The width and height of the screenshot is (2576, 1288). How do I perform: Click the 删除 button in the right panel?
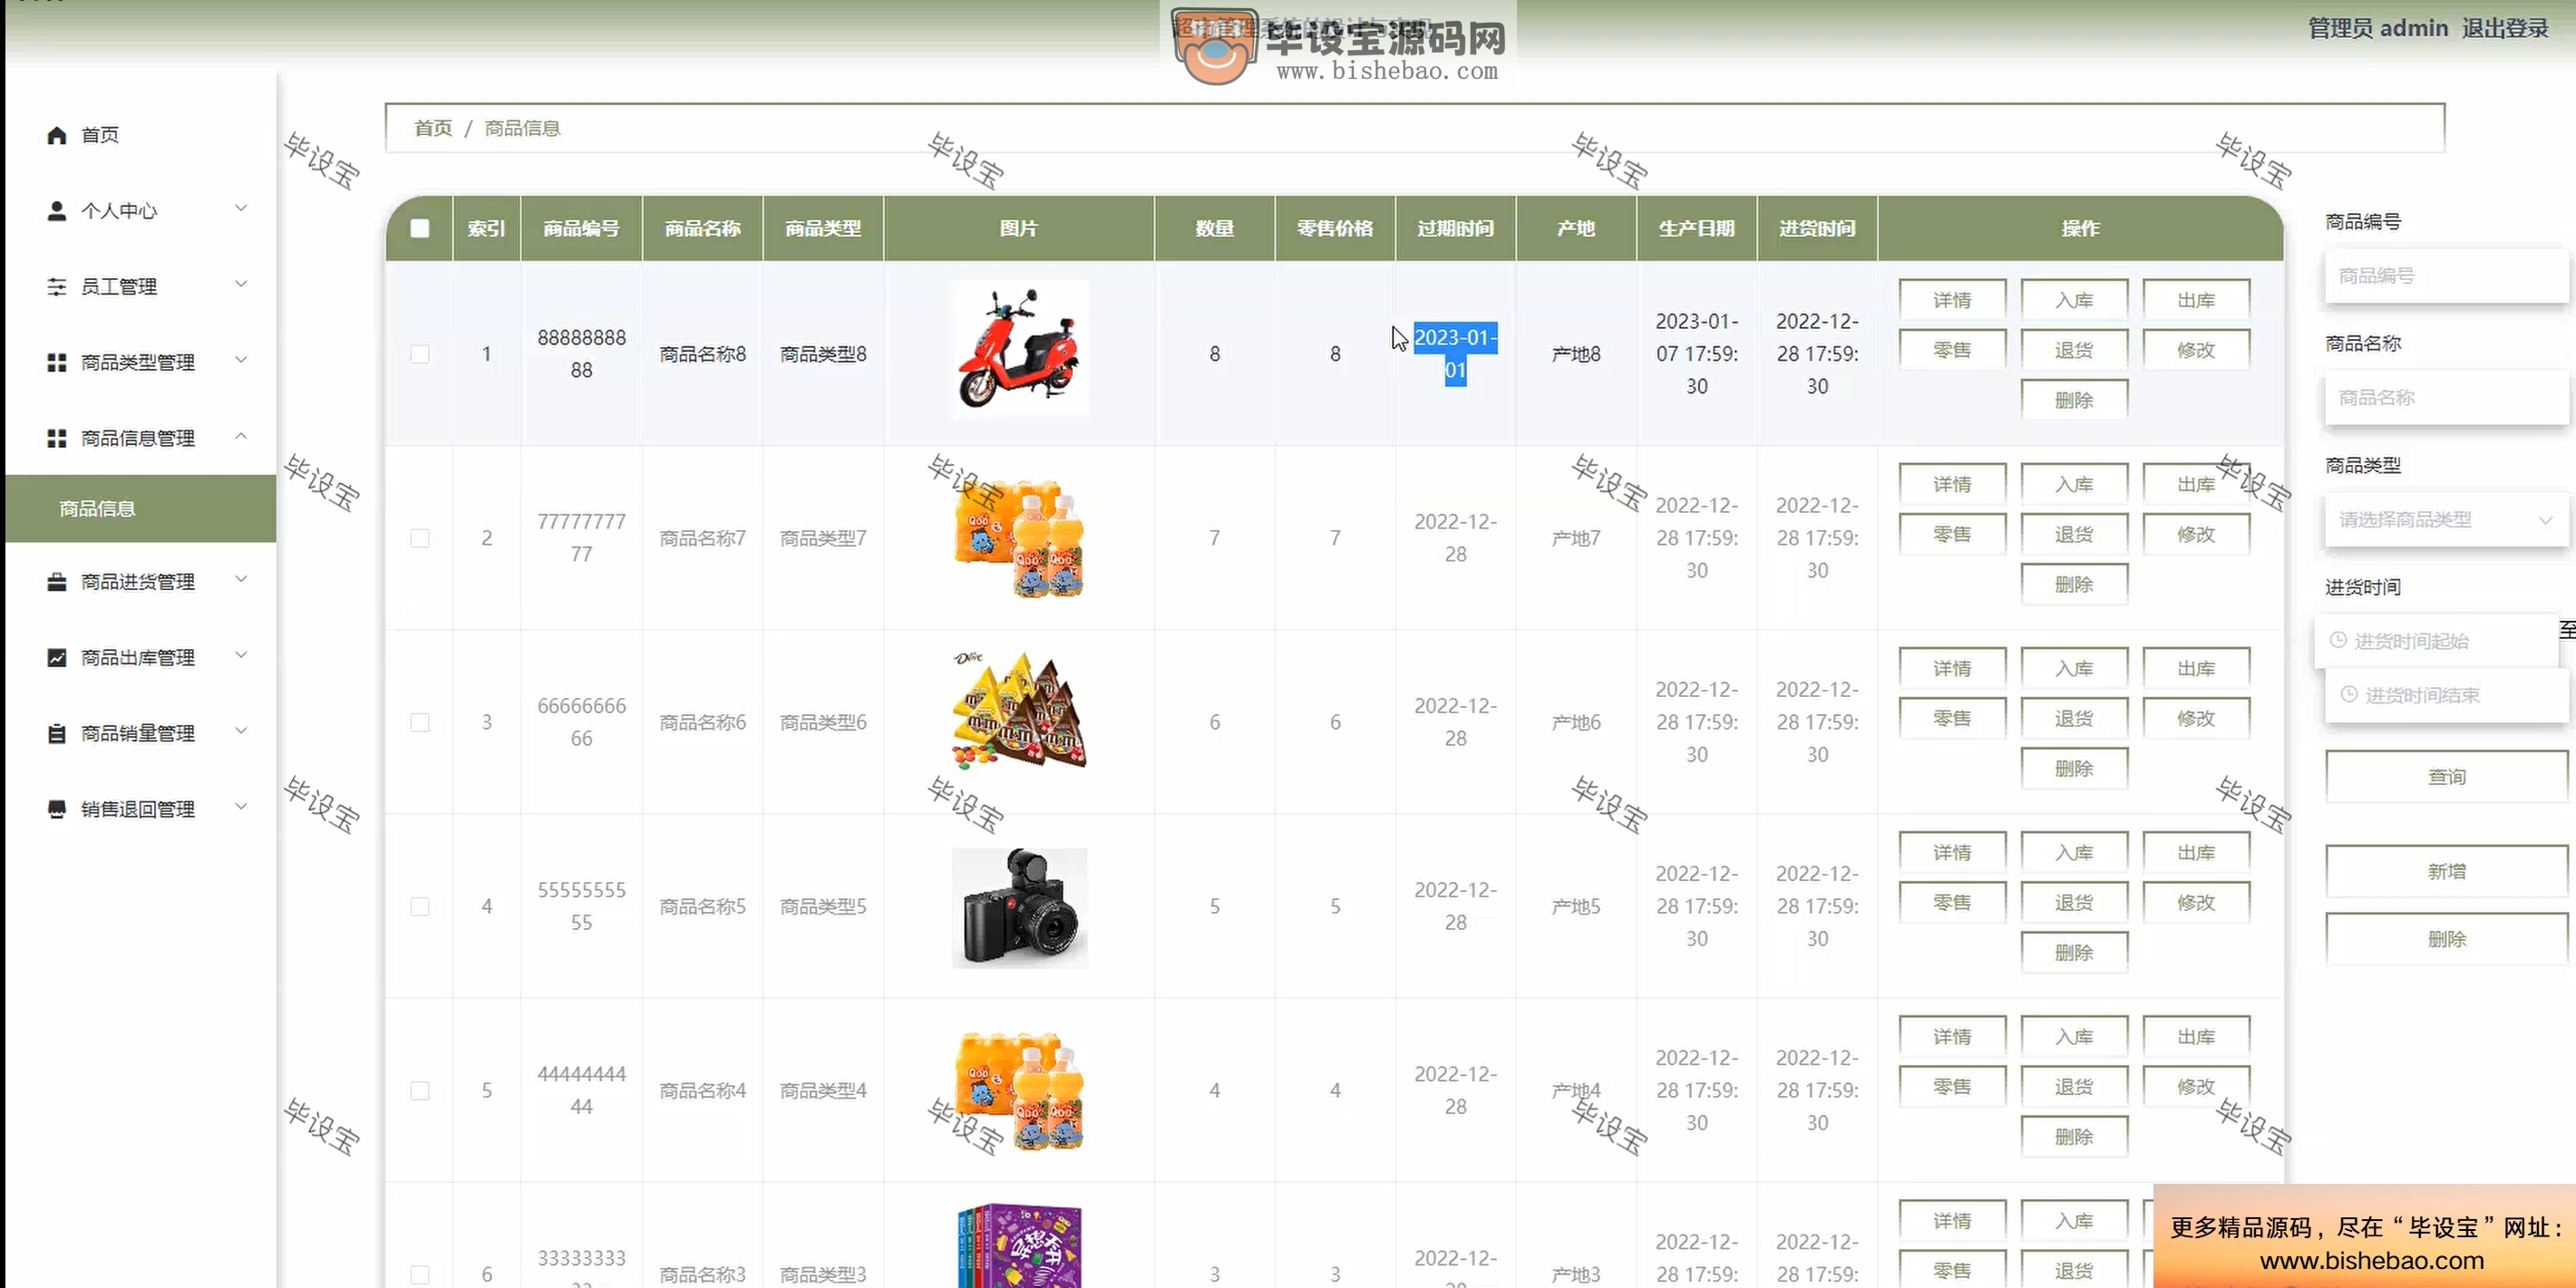(2446, 939)
